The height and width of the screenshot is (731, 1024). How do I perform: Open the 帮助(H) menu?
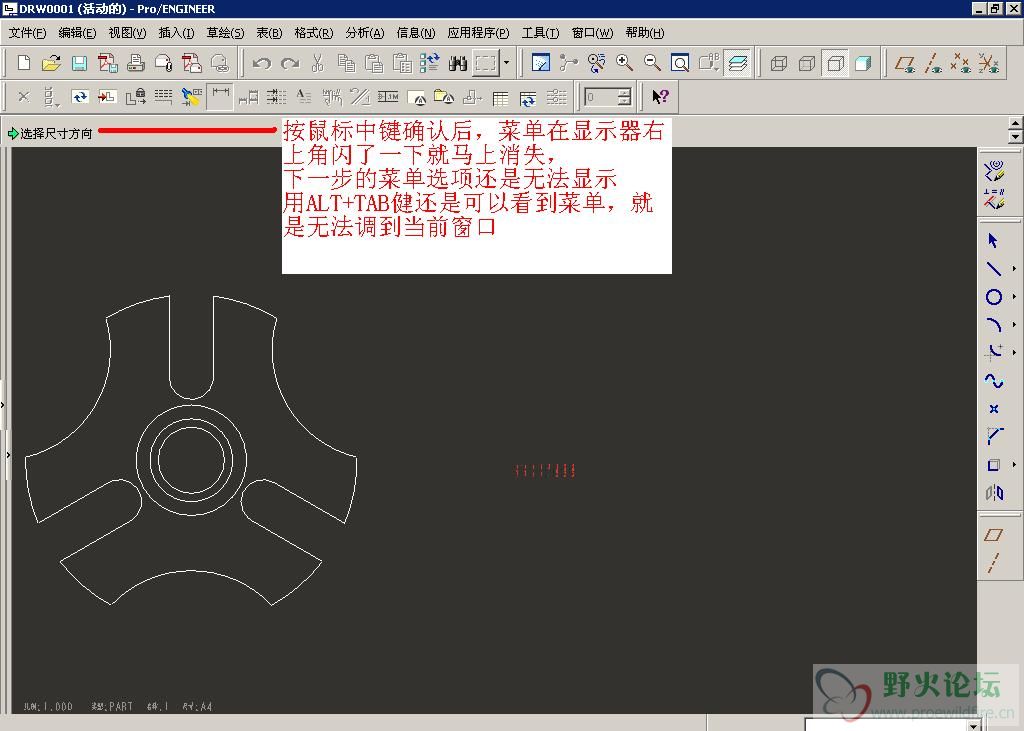coord(645,33)
